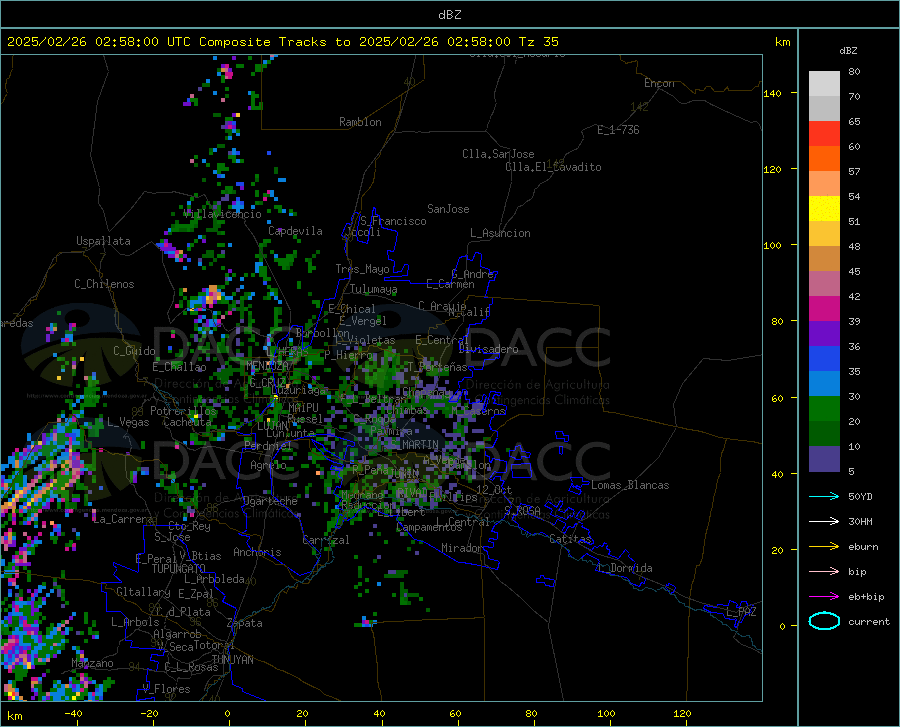Image resolution: width=900 pixels, height=727 pixels.
Task: Click the Encon label on map
Action: click(x=659, y=83)
